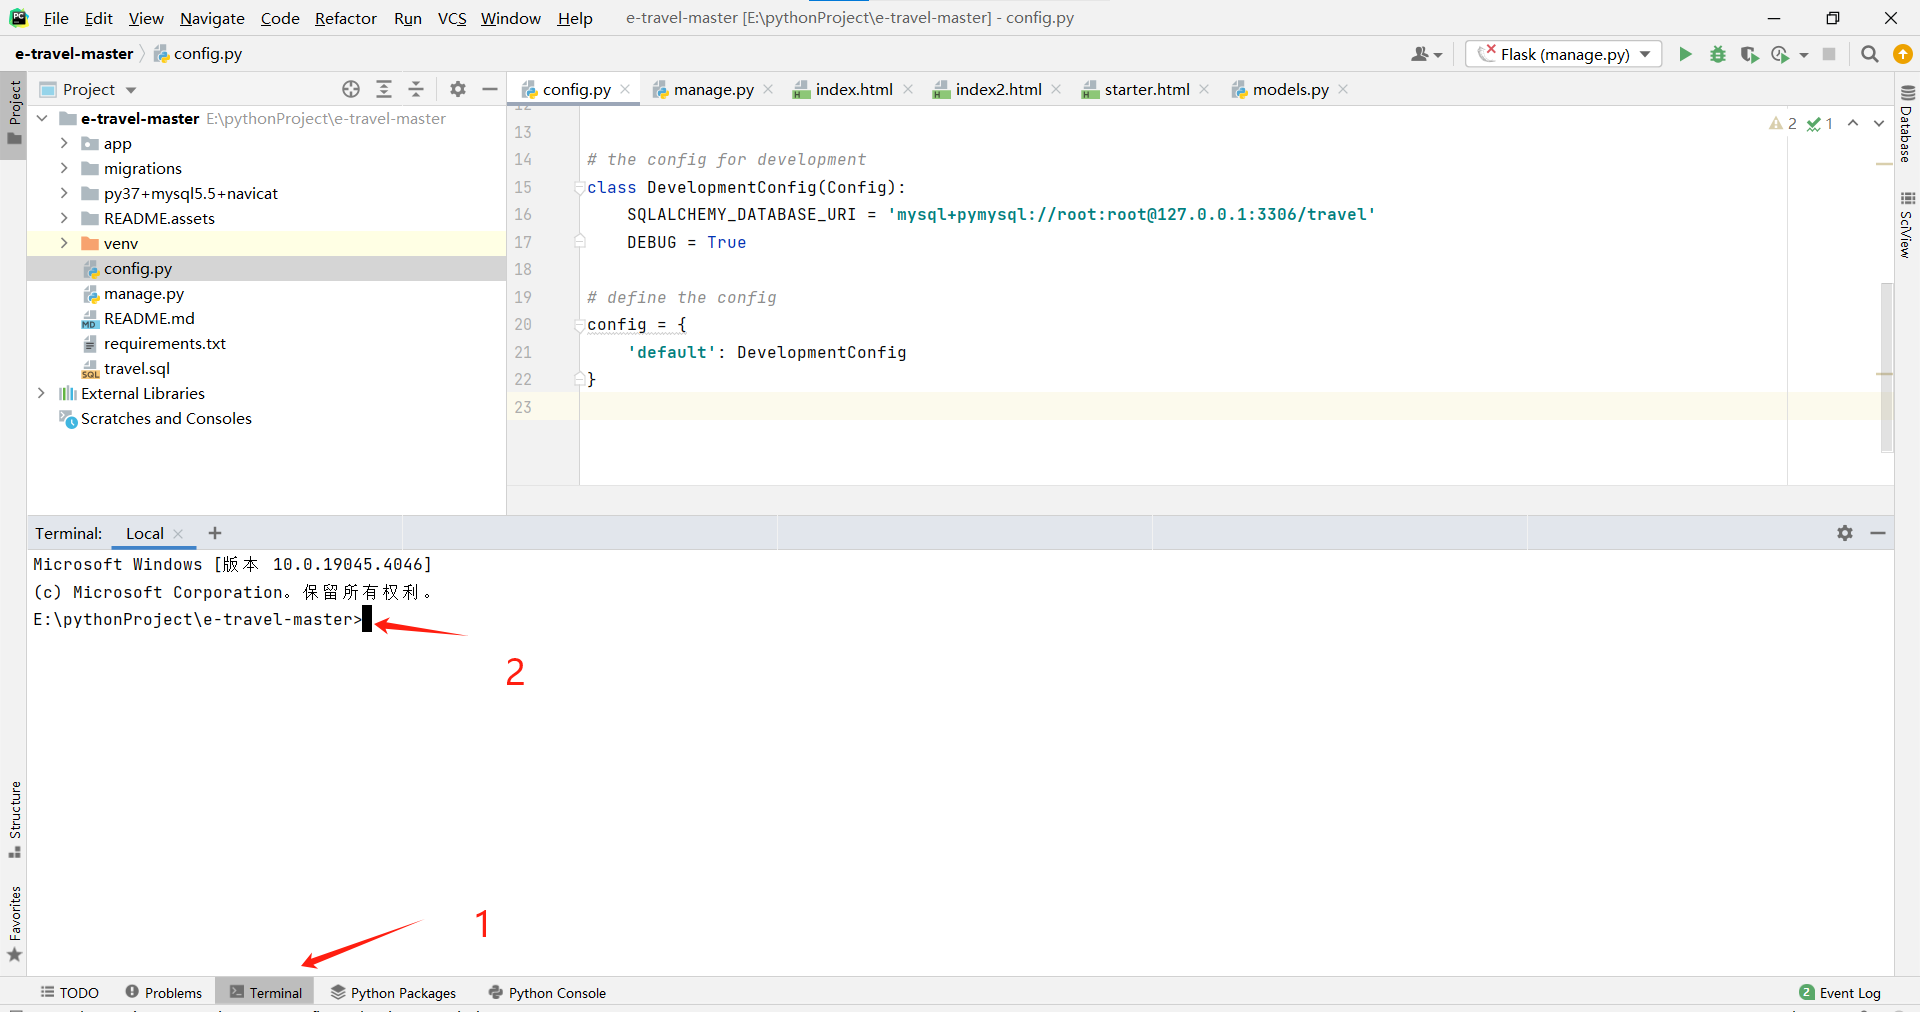Screen dimensions: 1920x1012
Task: Click e-travel-master breadcrumb
Action: 74,53
